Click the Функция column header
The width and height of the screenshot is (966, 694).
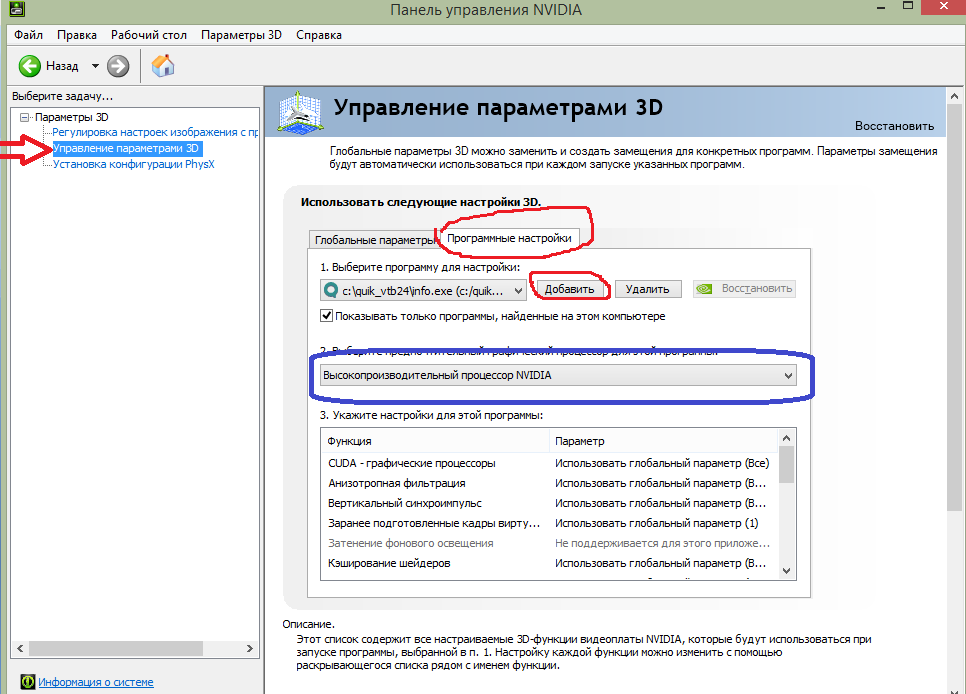tap(435, 441)
